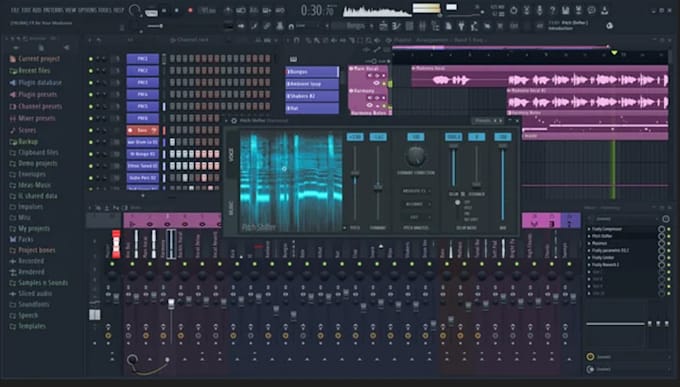
Task: Mute the Bass channel green LED
Action: (91, 130)
